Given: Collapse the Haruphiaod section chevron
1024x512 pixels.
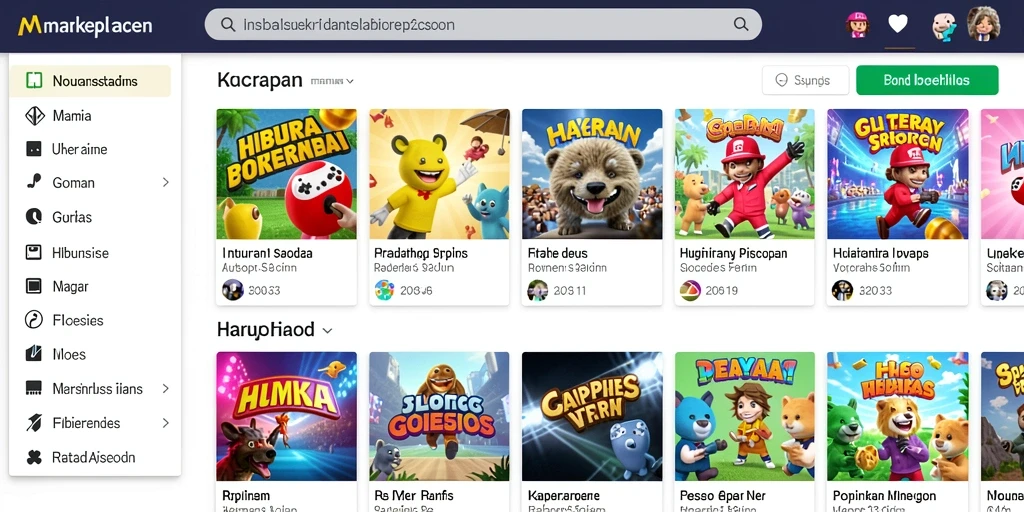Looking at the screenshot, I should (x=328, y=330).
